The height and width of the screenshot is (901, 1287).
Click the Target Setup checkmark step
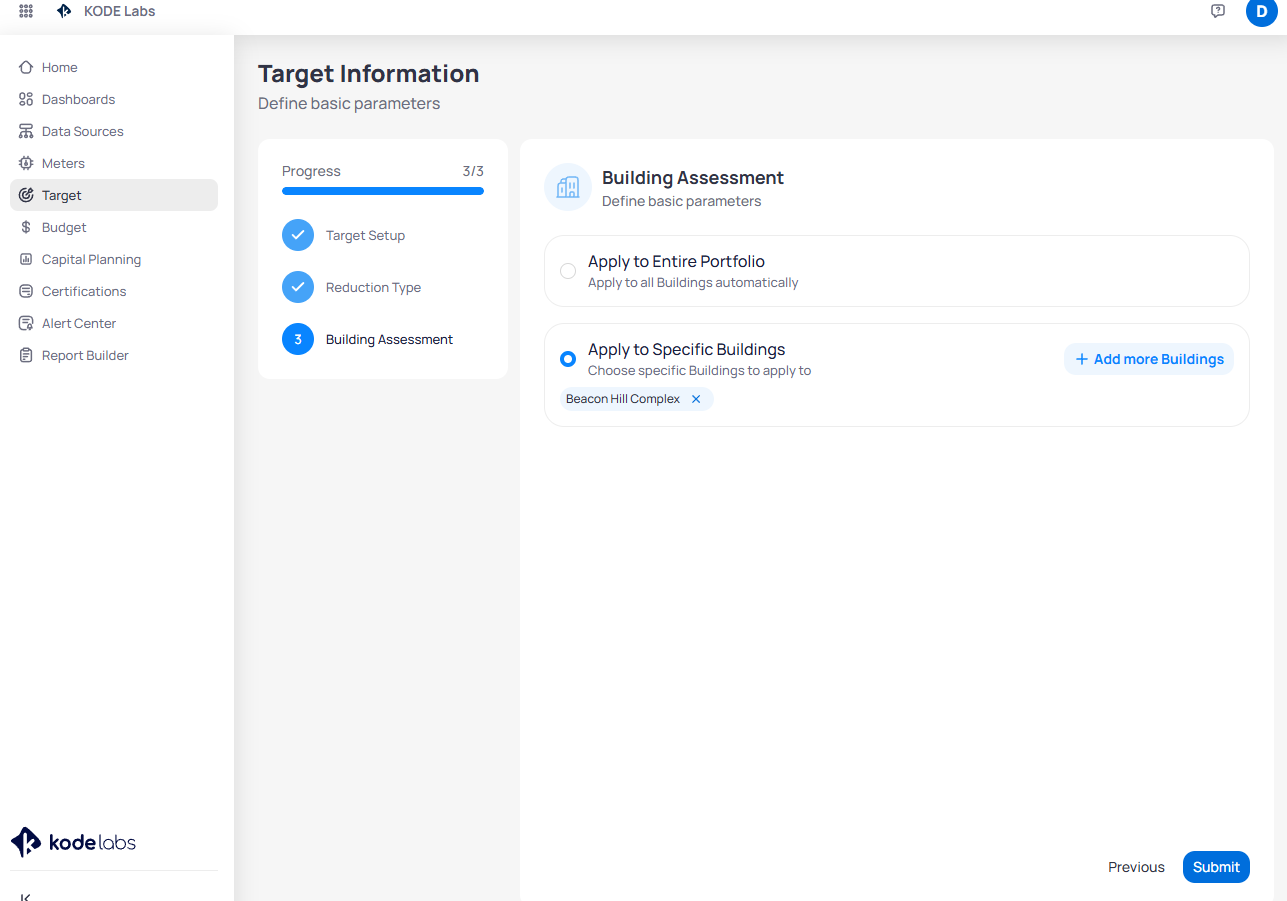(x=298, y=235)
